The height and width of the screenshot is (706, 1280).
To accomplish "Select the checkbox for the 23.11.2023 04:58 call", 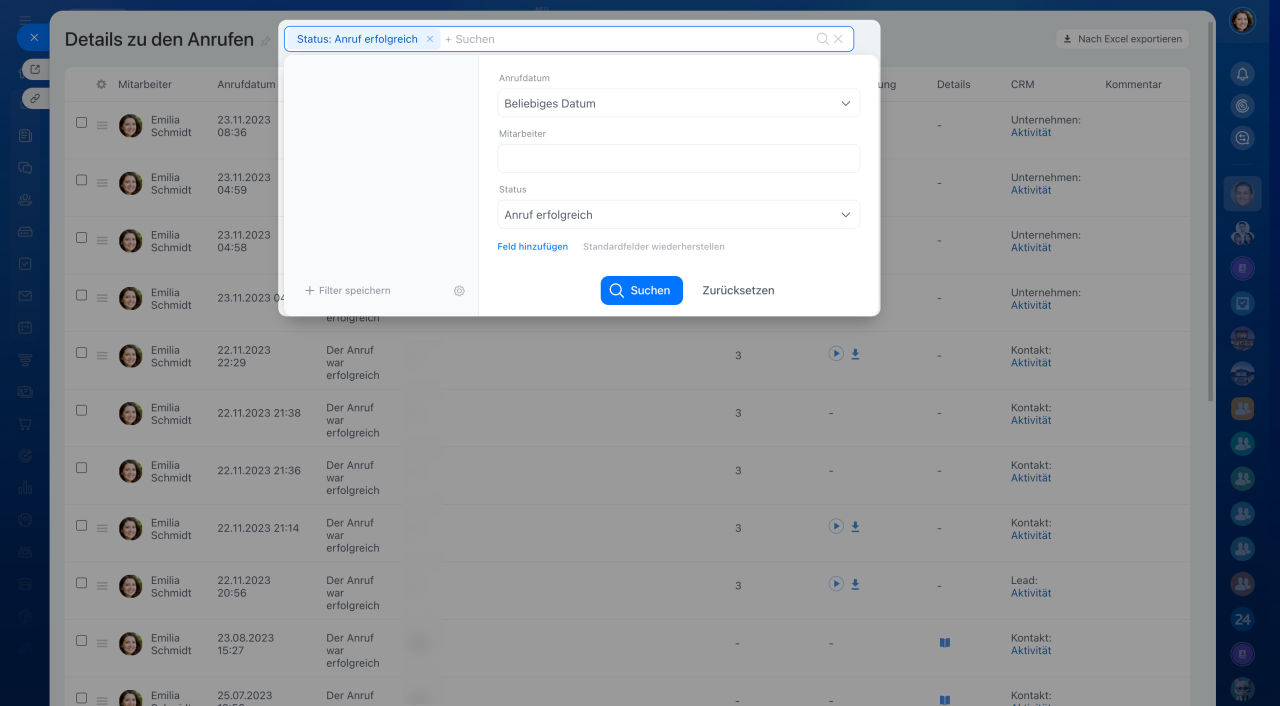I will click(82, 237).
